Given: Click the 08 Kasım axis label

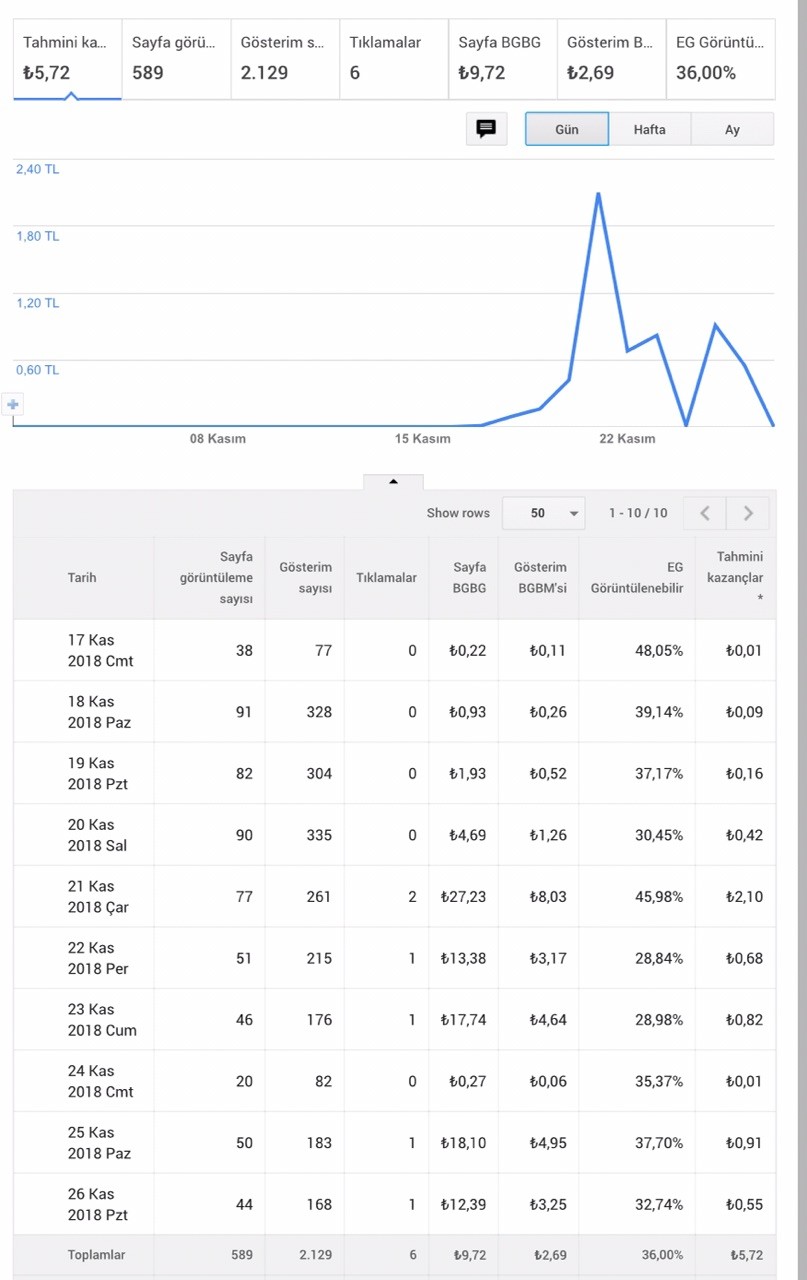Looking at the screenshot, I should click(x=218, y=438).
